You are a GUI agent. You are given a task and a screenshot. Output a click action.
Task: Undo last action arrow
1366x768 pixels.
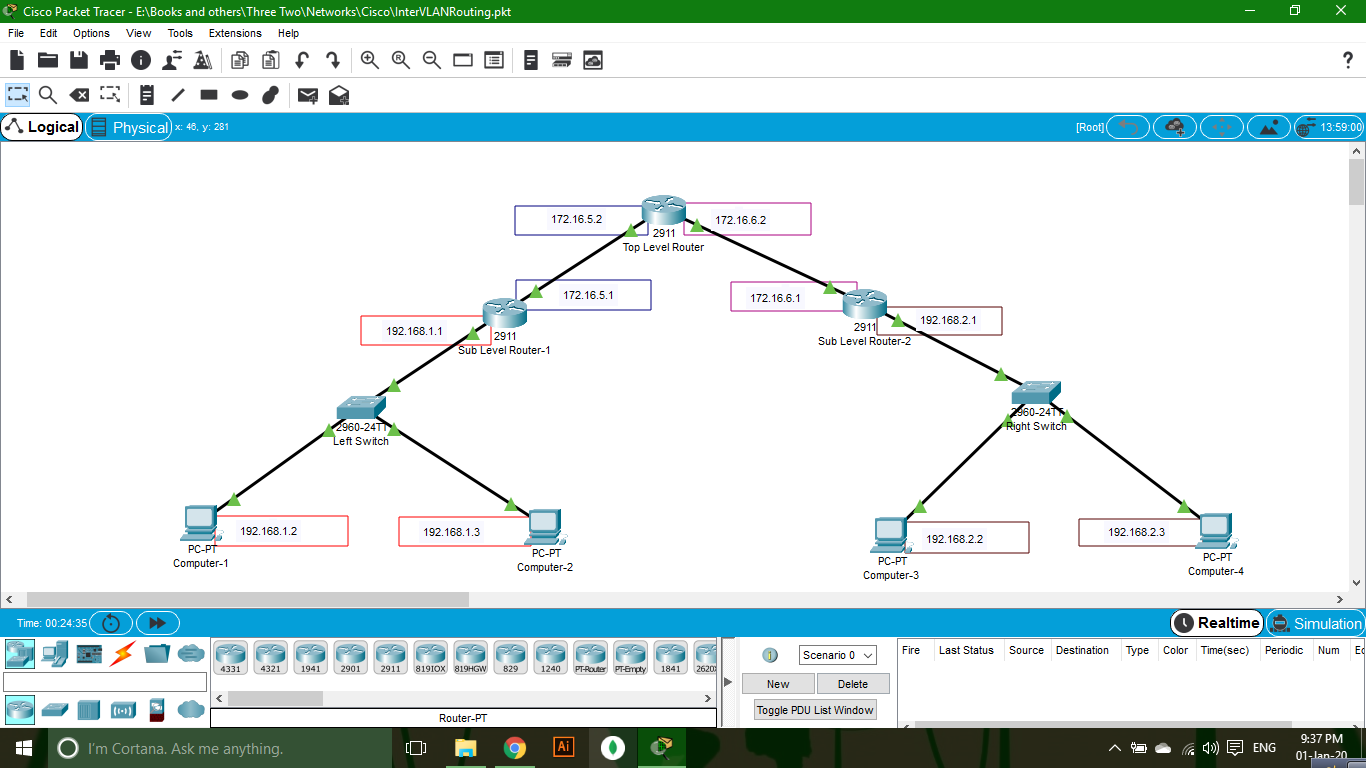pos(302,60)
